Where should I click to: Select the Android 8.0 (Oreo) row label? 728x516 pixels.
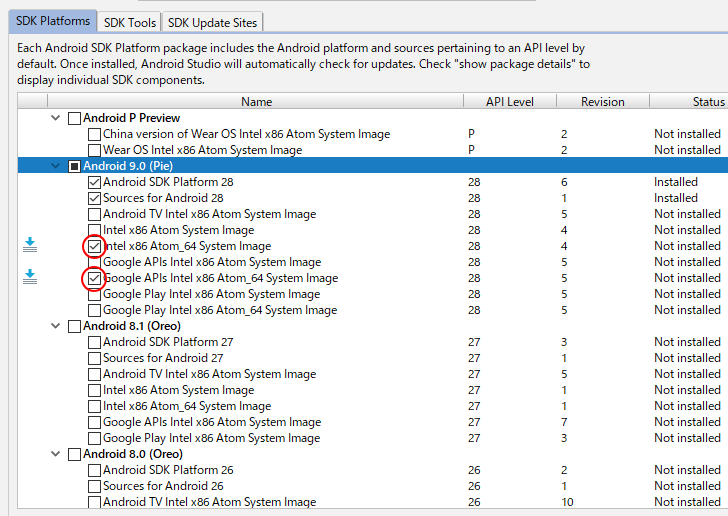tap(133, 454)
